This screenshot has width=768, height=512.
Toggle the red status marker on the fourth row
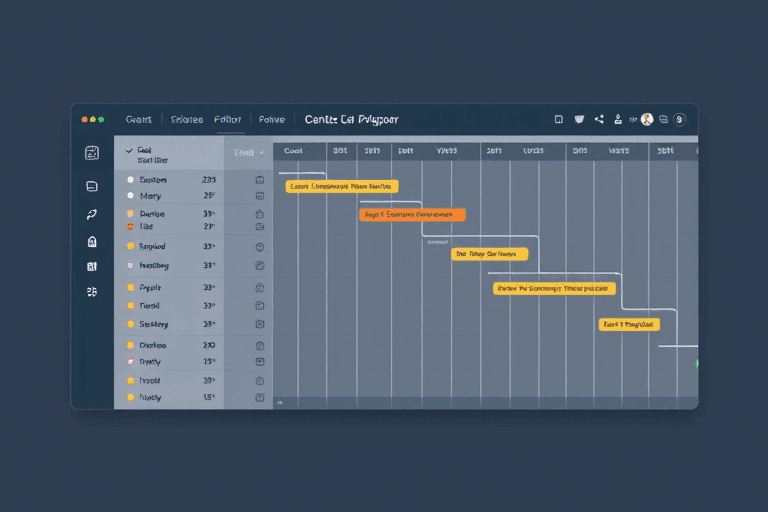[130, 227]
